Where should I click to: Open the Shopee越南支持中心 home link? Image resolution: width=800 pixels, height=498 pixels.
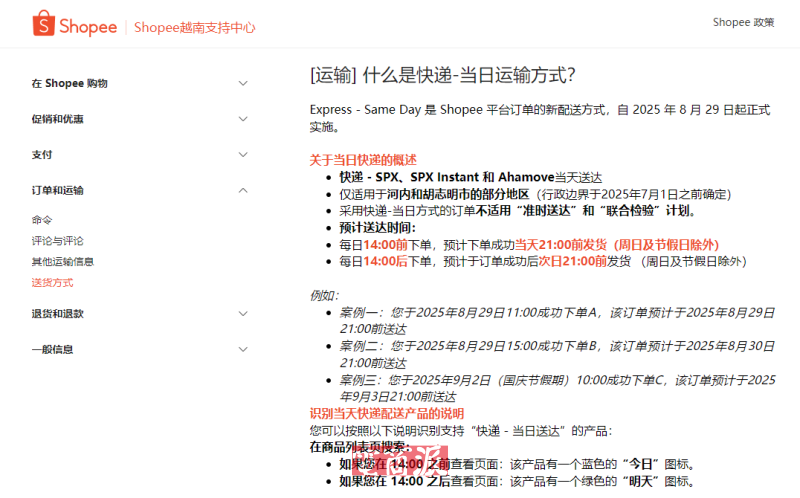(x=195, y=28)
